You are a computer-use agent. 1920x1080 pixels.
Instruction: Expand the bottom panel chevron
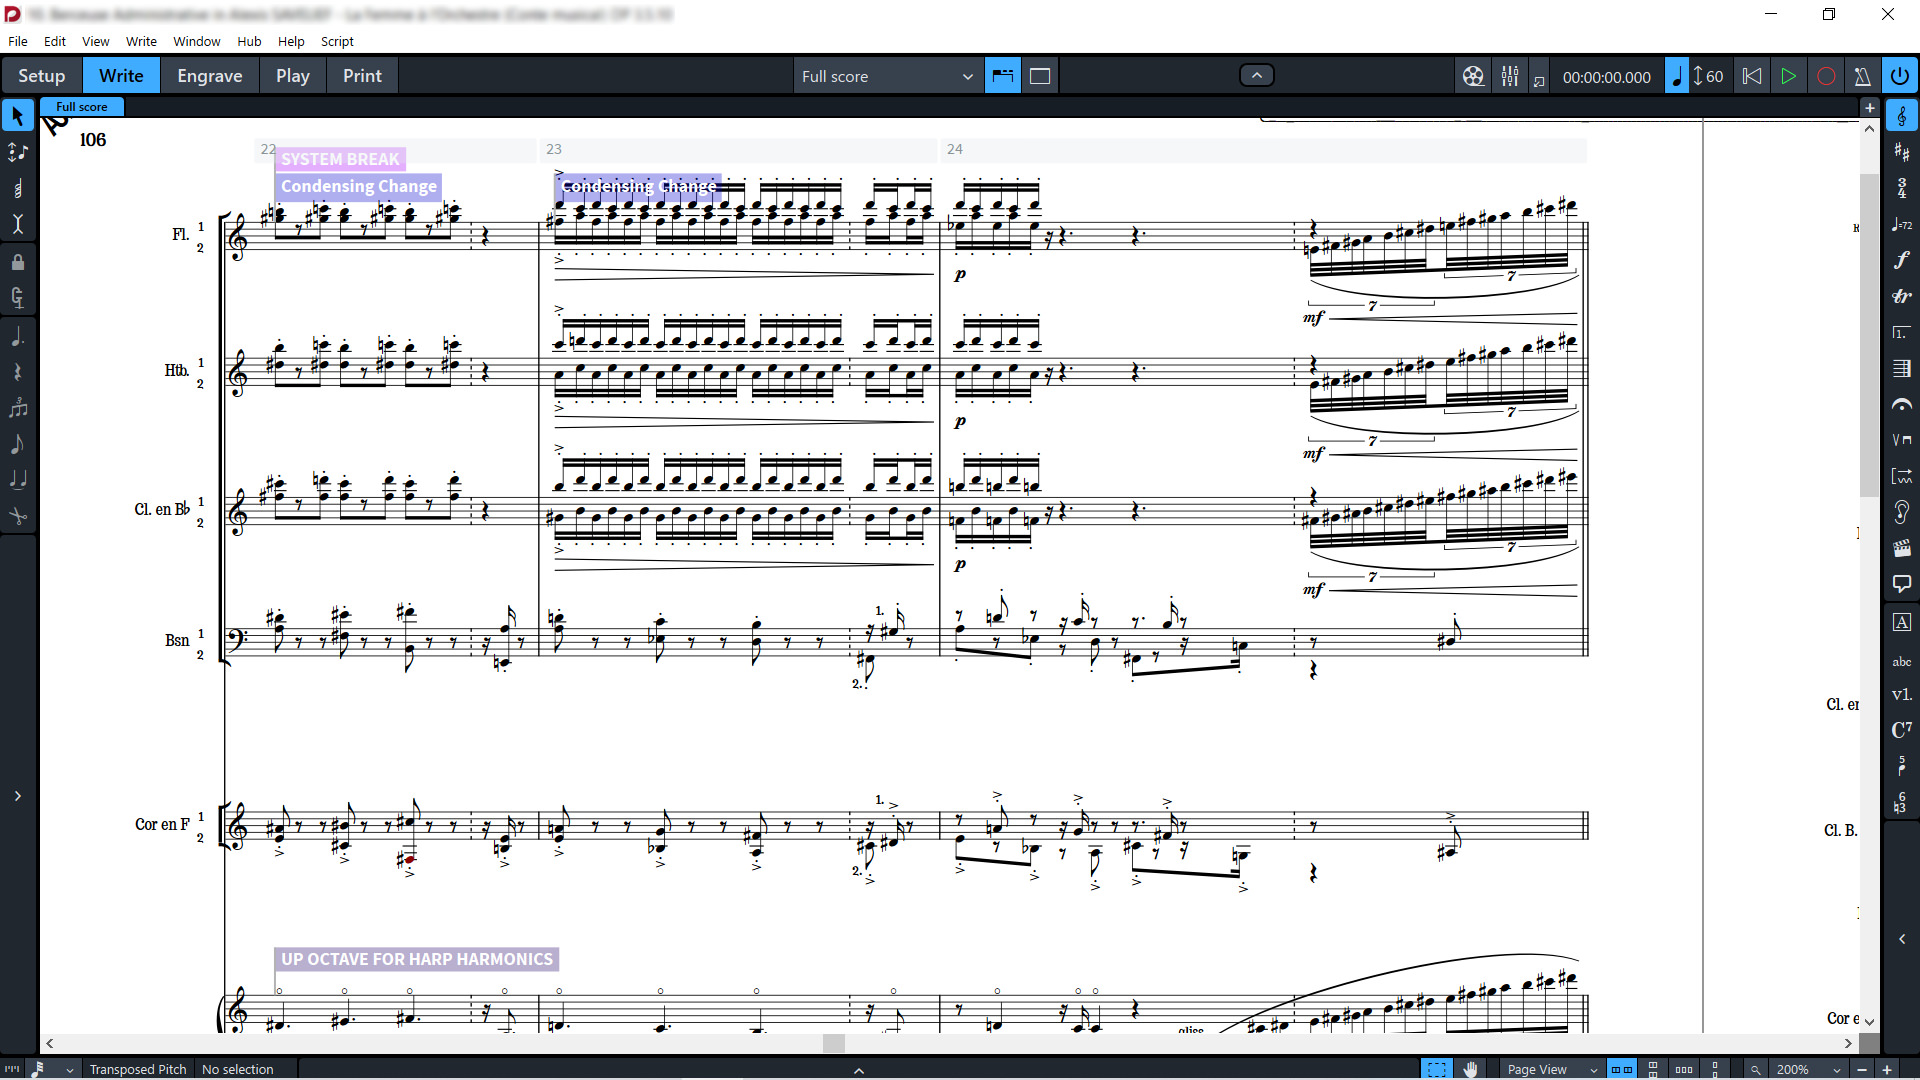[858, 1070]
